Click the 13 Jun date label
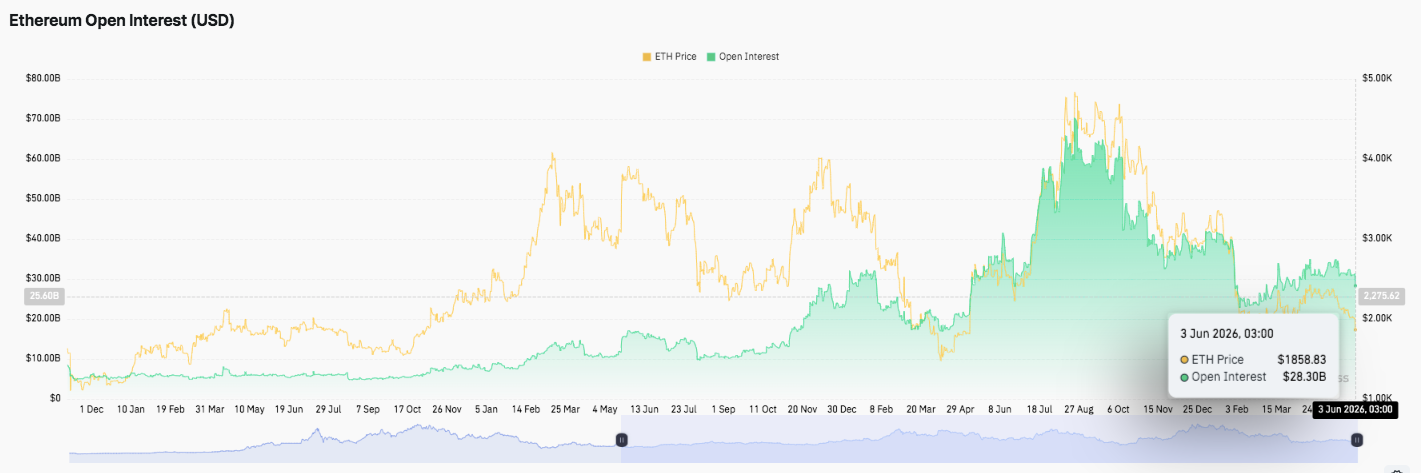This screenshot has width=1421, height=473. [643, 409]
